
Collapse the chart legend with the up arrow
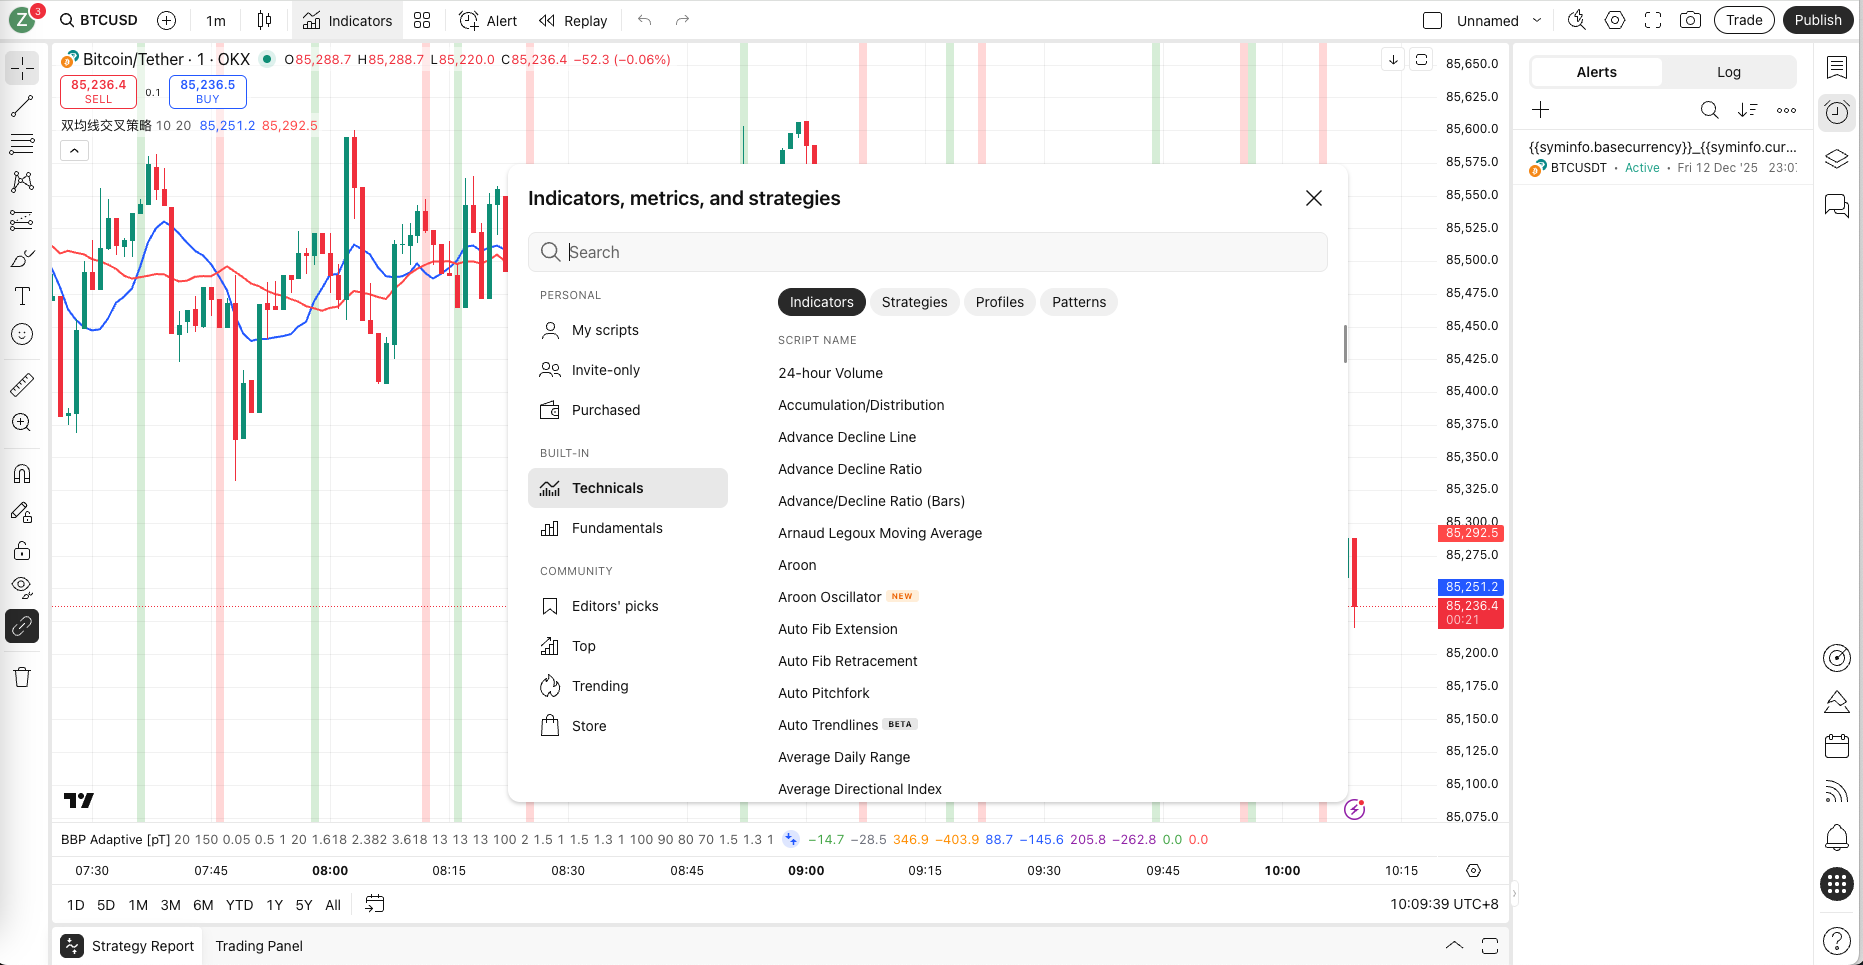pyautogui.click(x=74, y=150)
